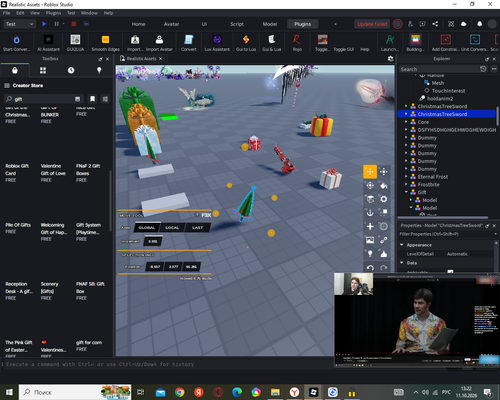Expand the Core model in Explorer
The height and width of the screenshot is (400, 500).
pos(406,122)
